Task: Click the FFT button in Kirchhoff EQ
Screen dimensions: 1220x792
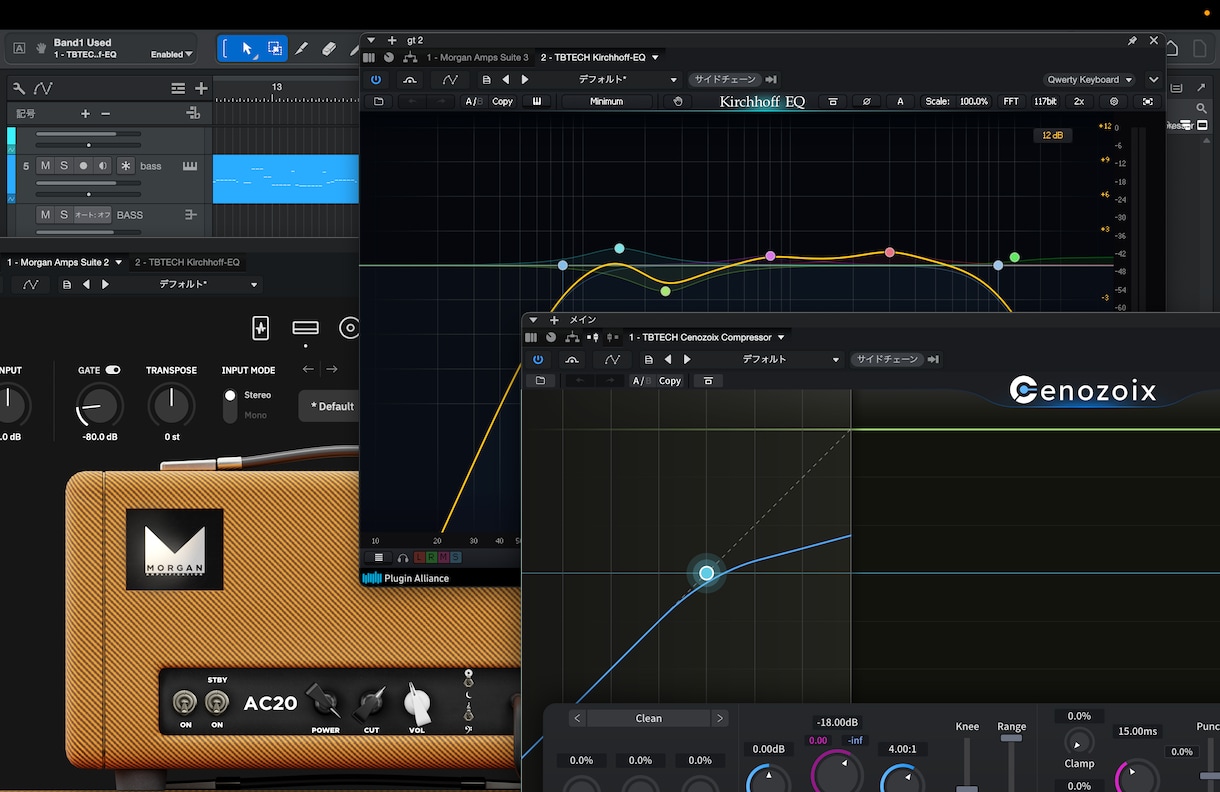Action: point(1011,101)
